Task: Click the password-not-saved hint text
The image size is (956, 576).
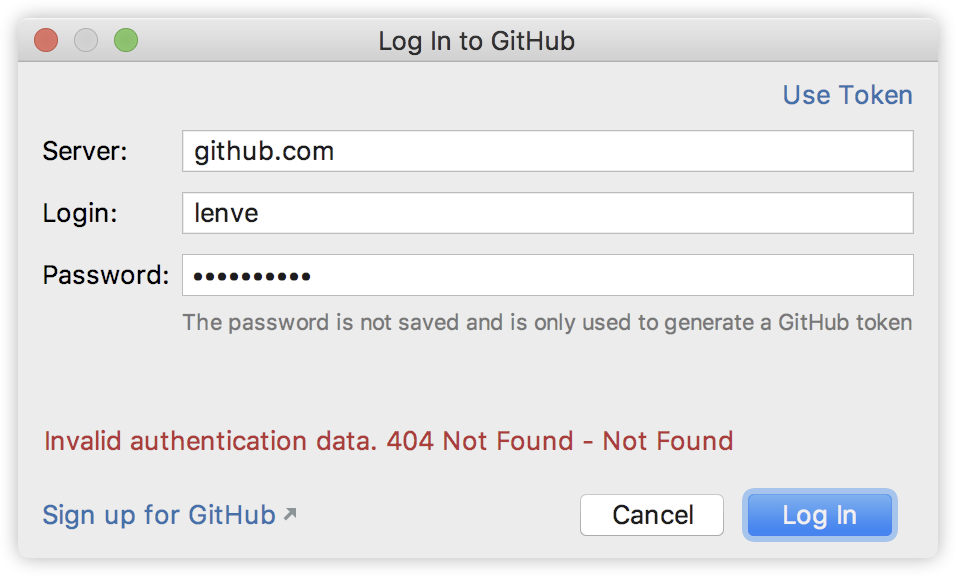Action: pos(546,323)
